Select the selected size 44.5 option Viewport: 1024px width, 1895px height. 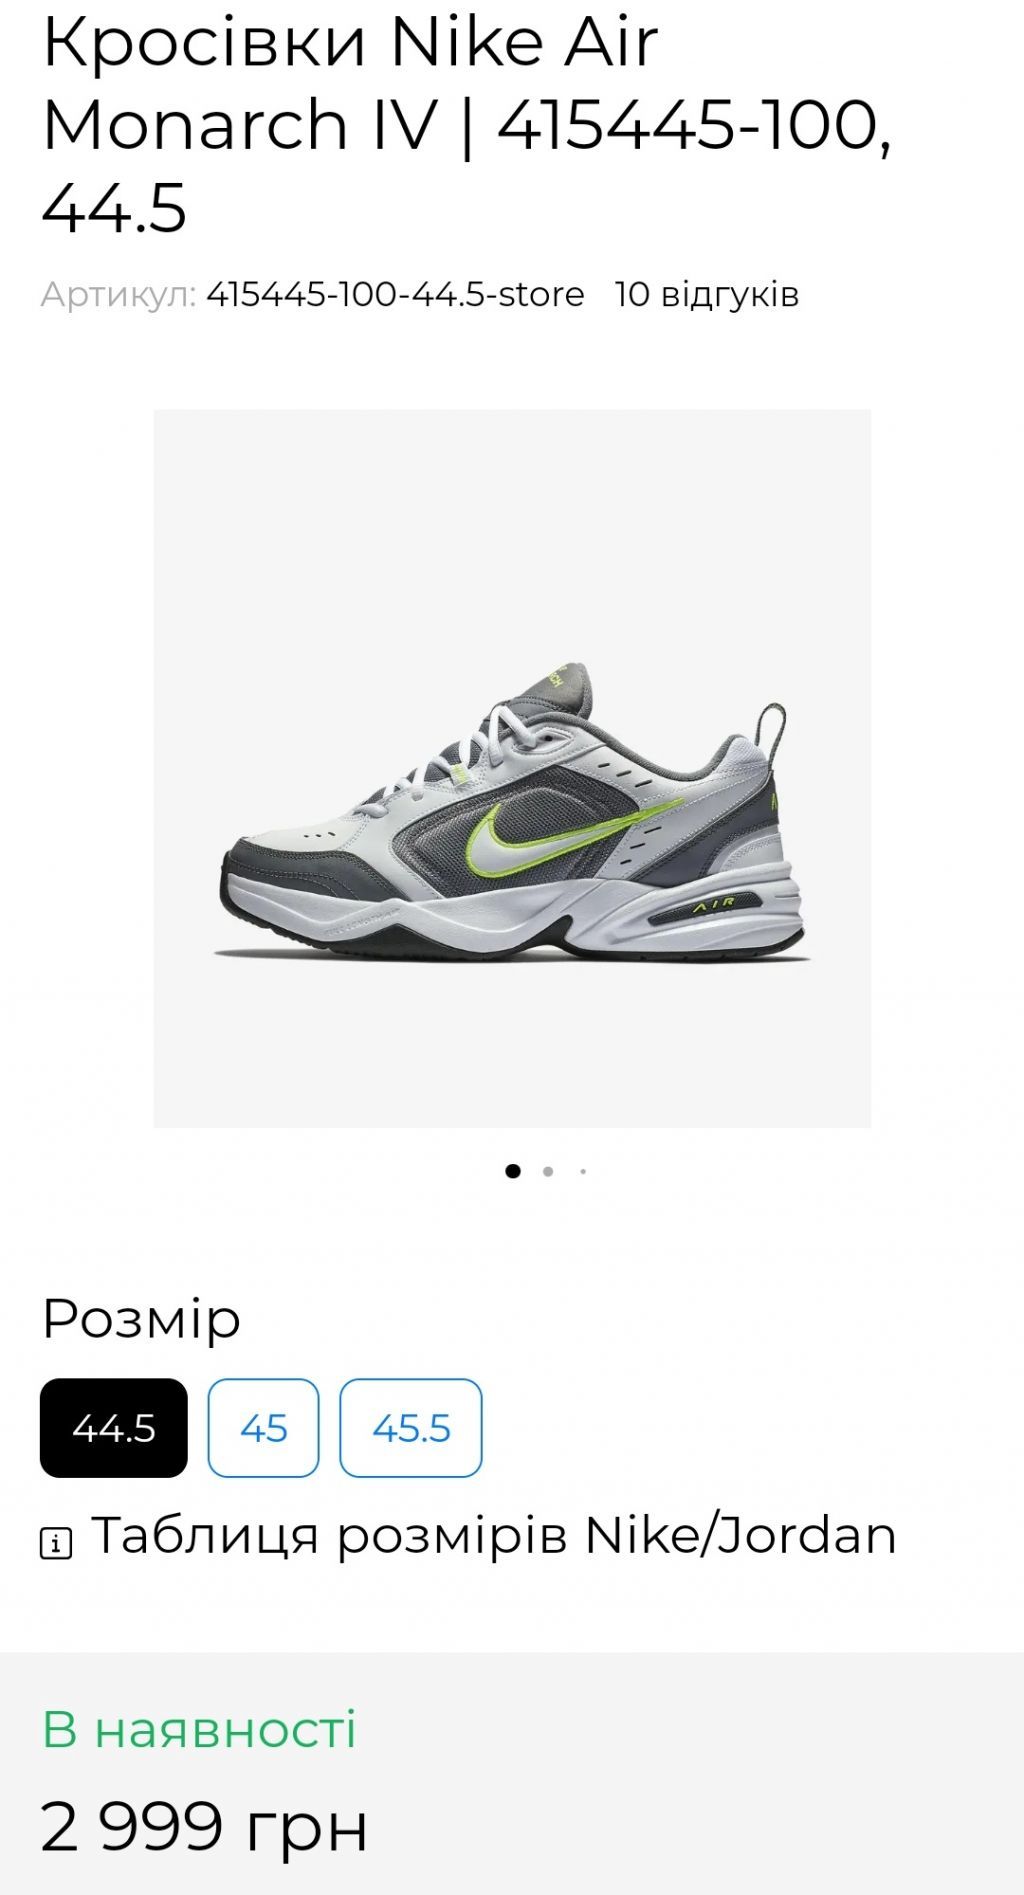click(x=114, y=1428)
